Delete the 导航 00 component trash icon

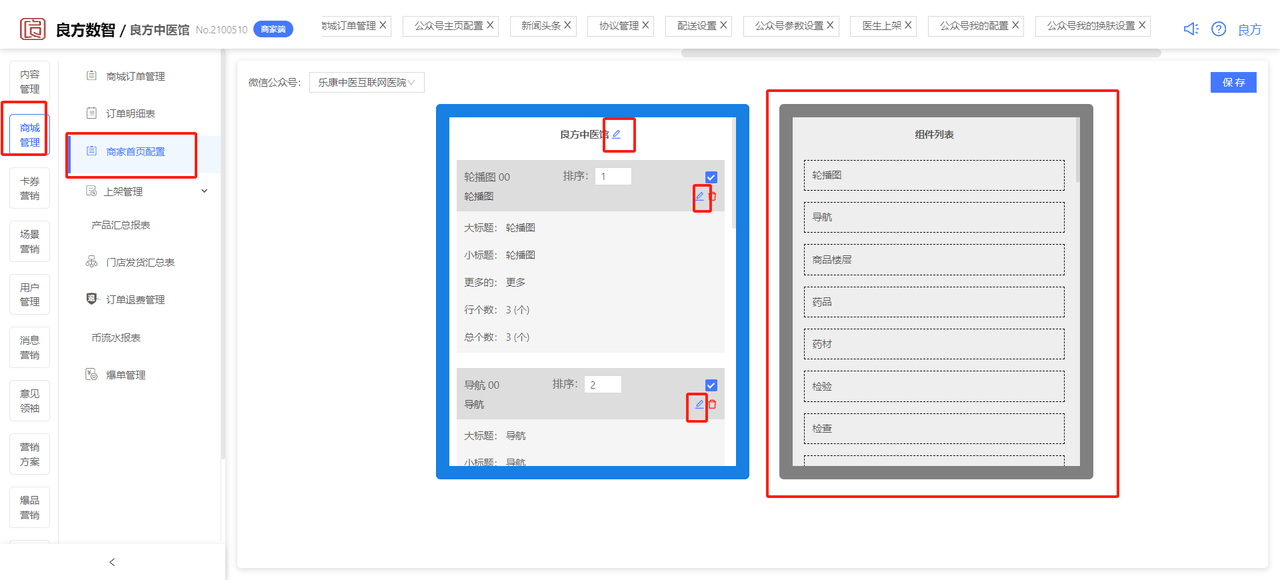coord(713,404)
